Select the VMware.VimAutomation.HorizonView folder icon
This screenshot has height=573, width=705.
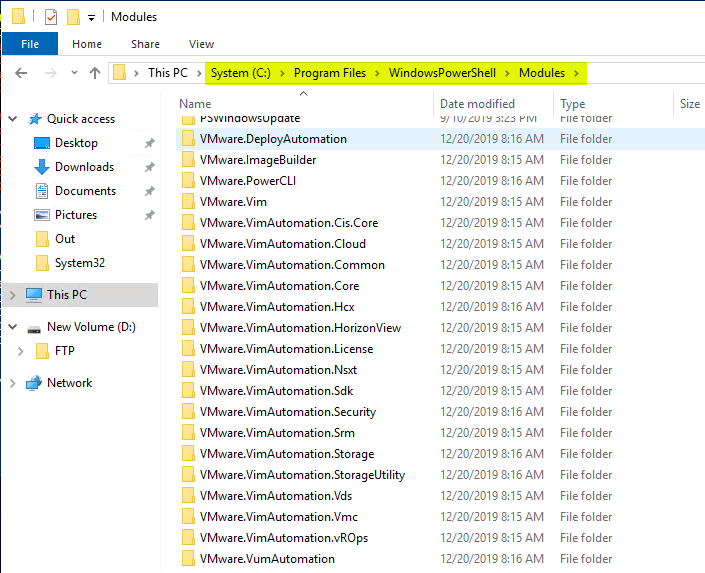[x=188, y=327]
